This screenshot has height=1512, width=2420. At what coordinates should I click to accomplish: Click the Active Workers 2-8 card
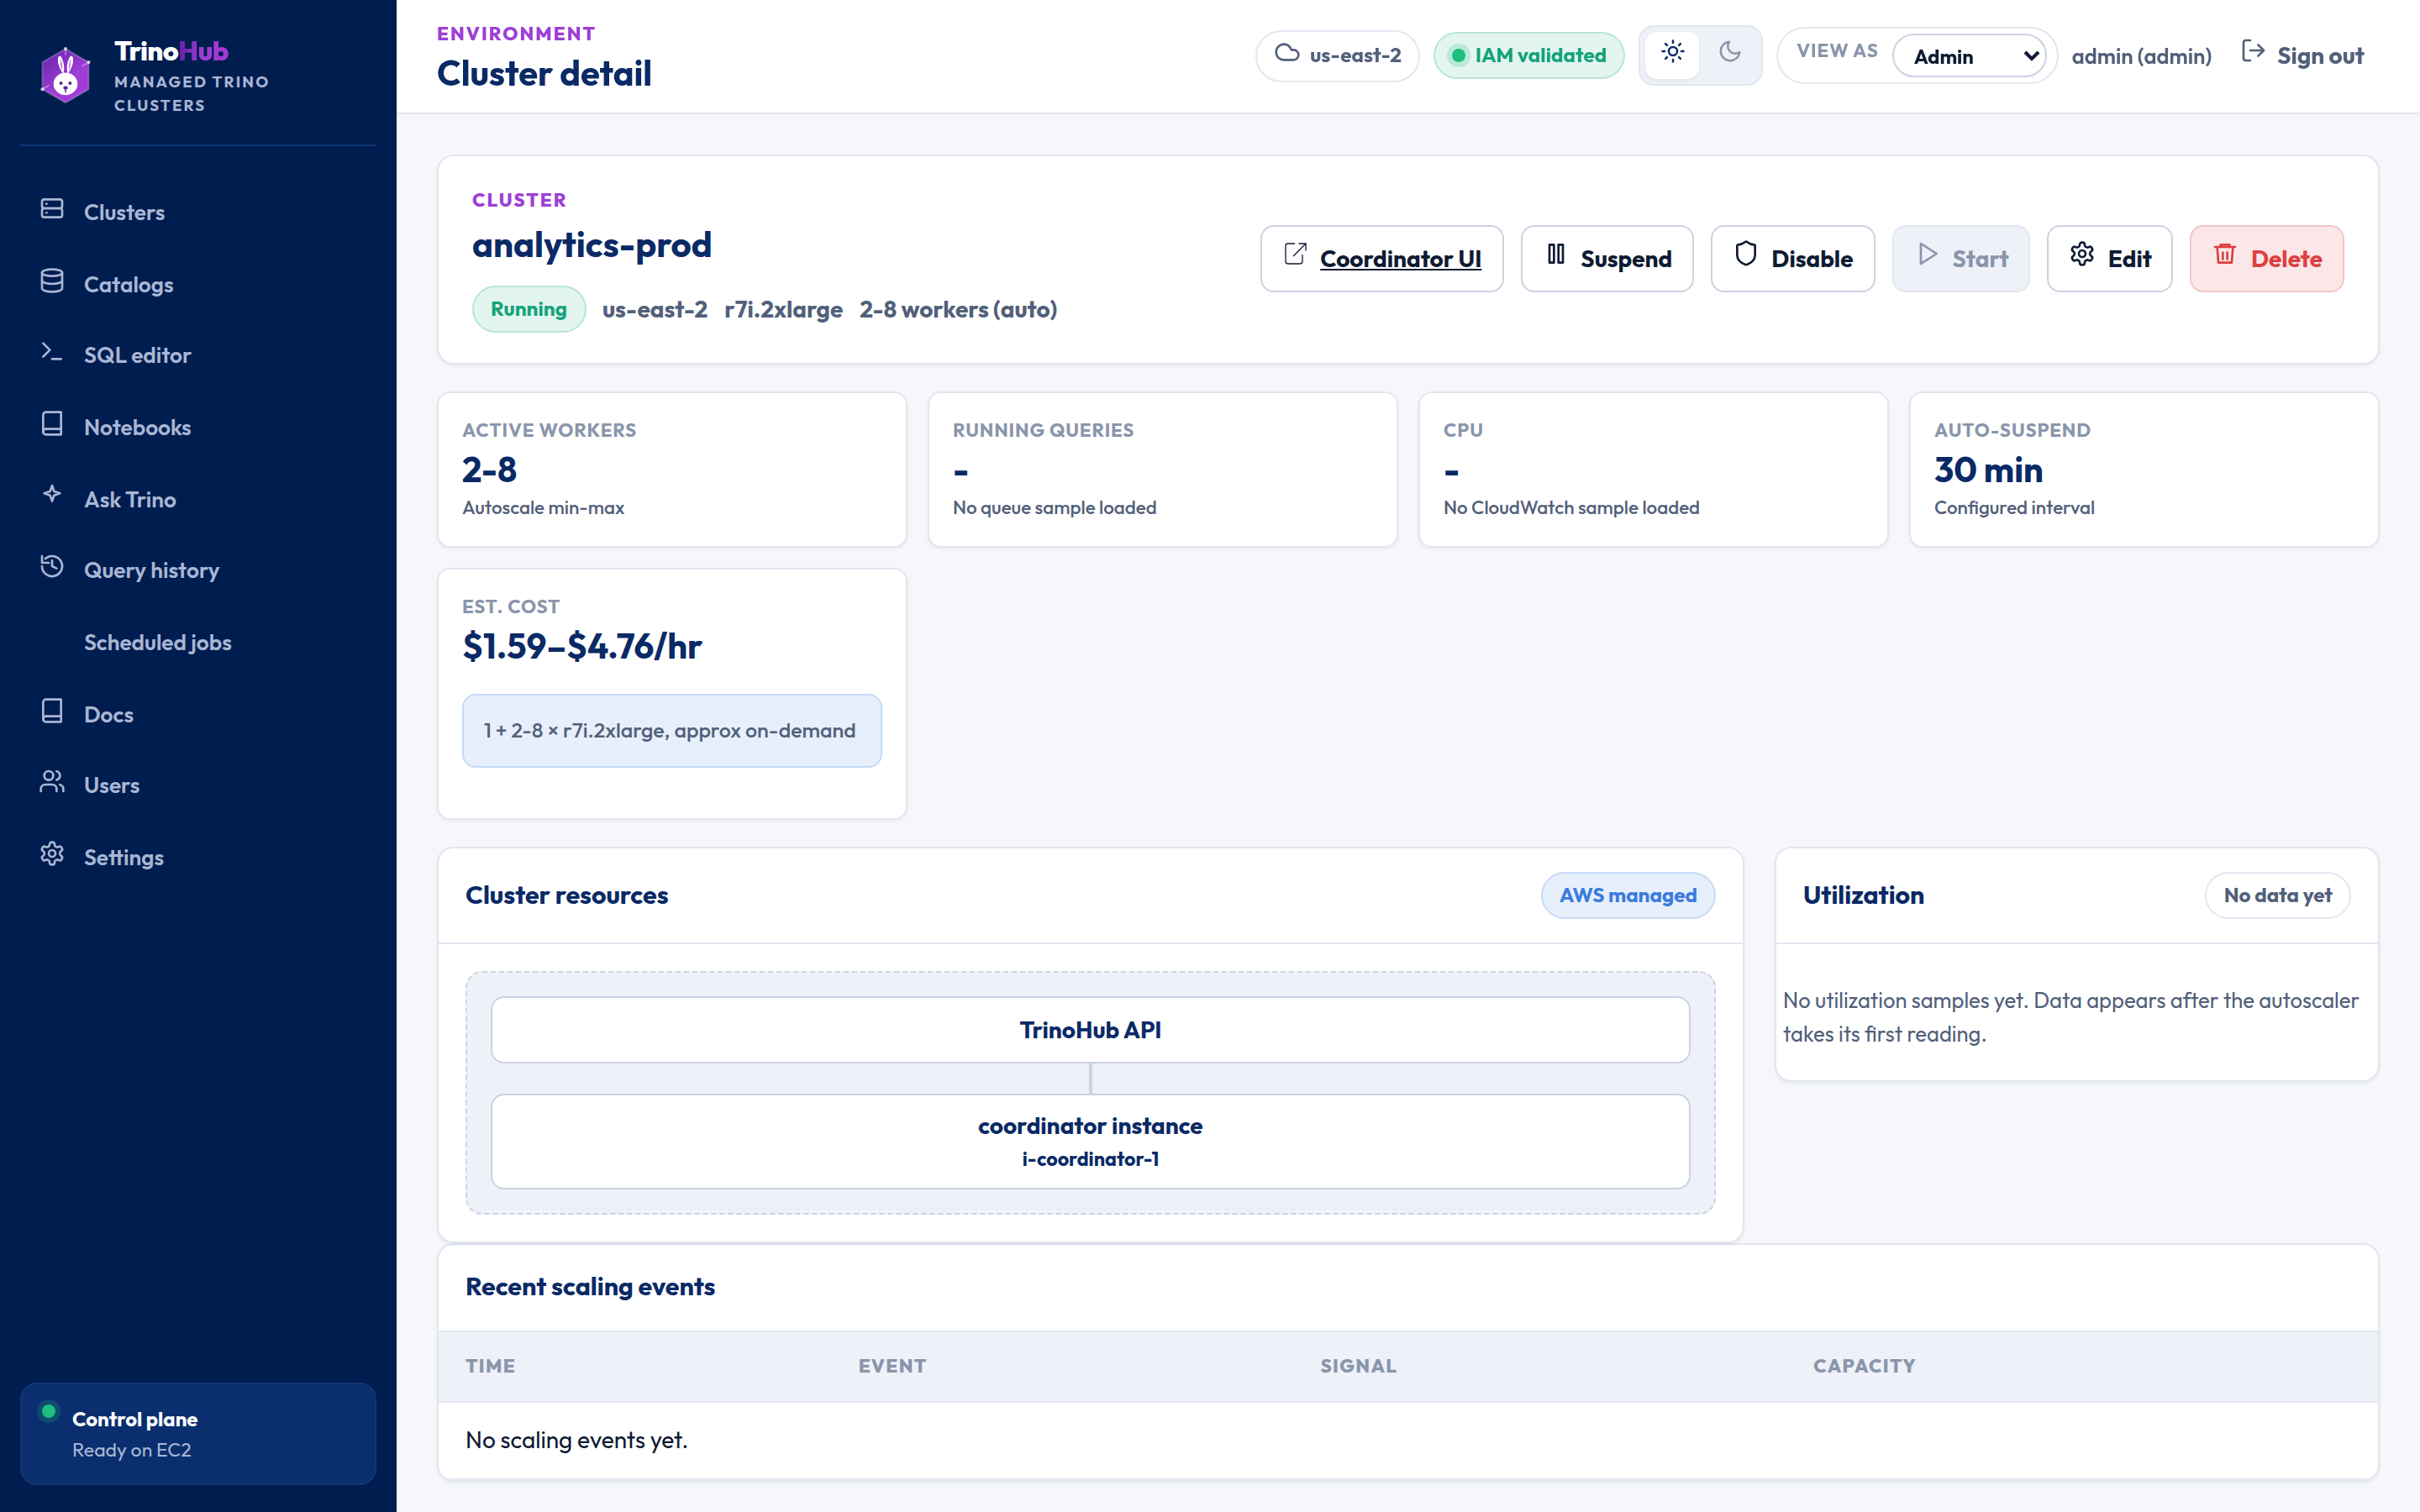pyautogui.click(x=672, y=469)
